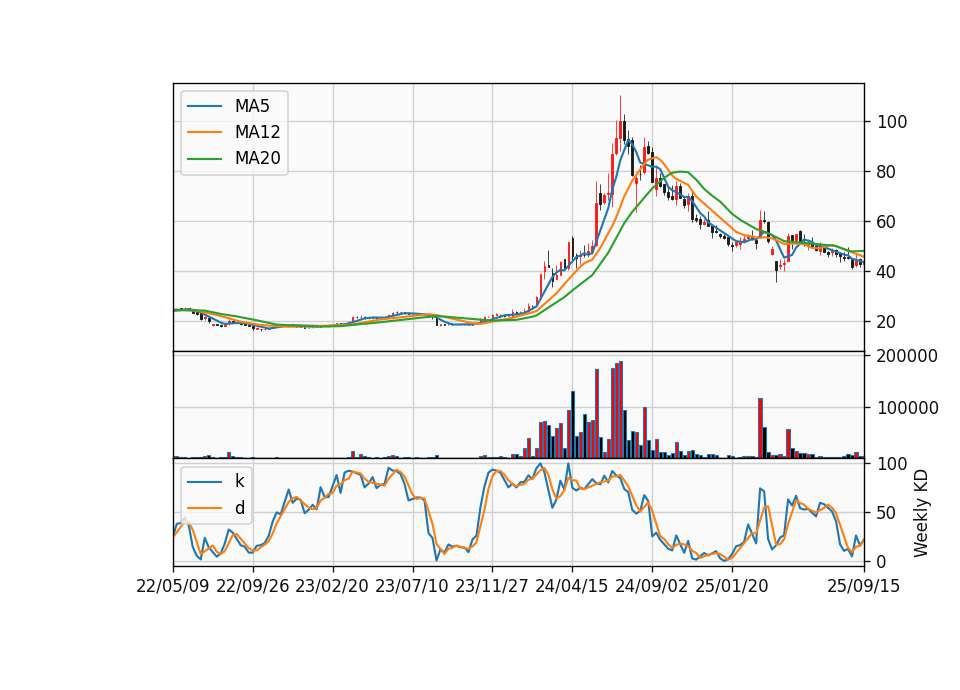Click the 24/09/02 date tick label
Image resolution: width=960 pixels, height=690 pixels.
651,586
